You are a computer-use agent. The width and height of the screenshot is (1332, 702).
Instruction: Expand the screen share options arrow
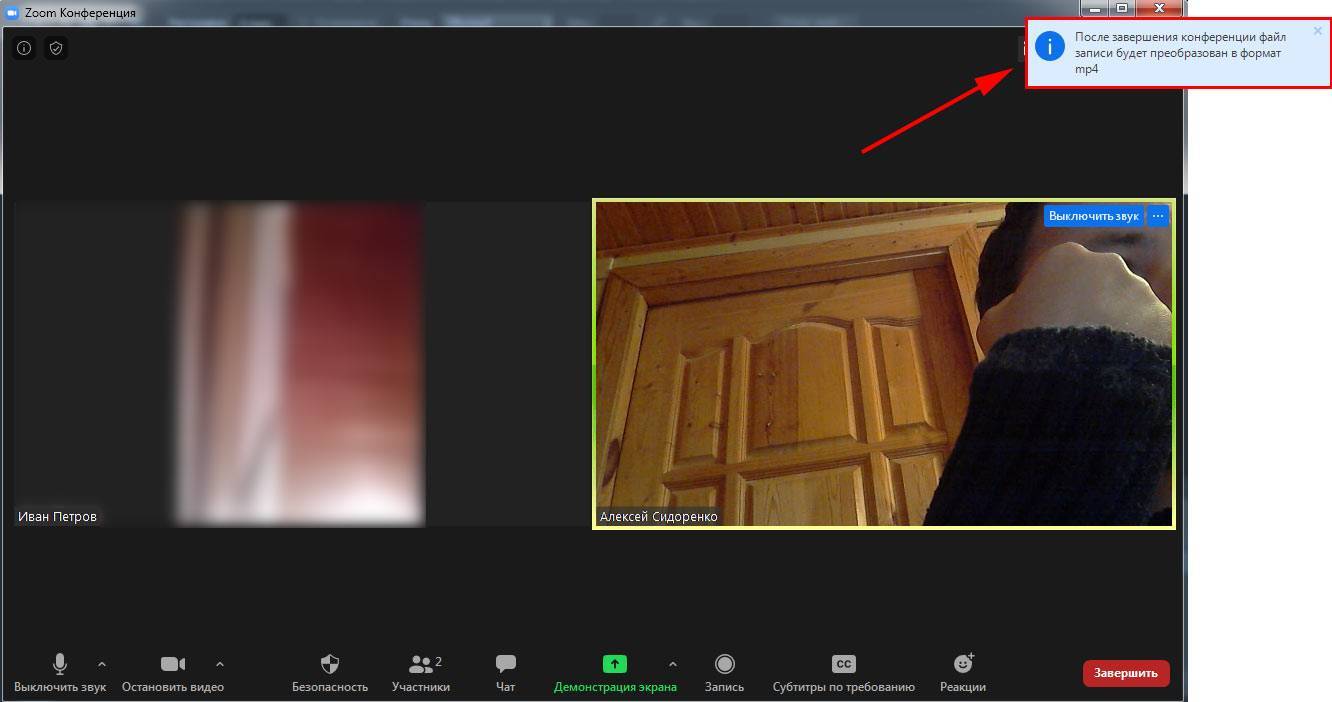pyautogui.click(x=672, y=664)
